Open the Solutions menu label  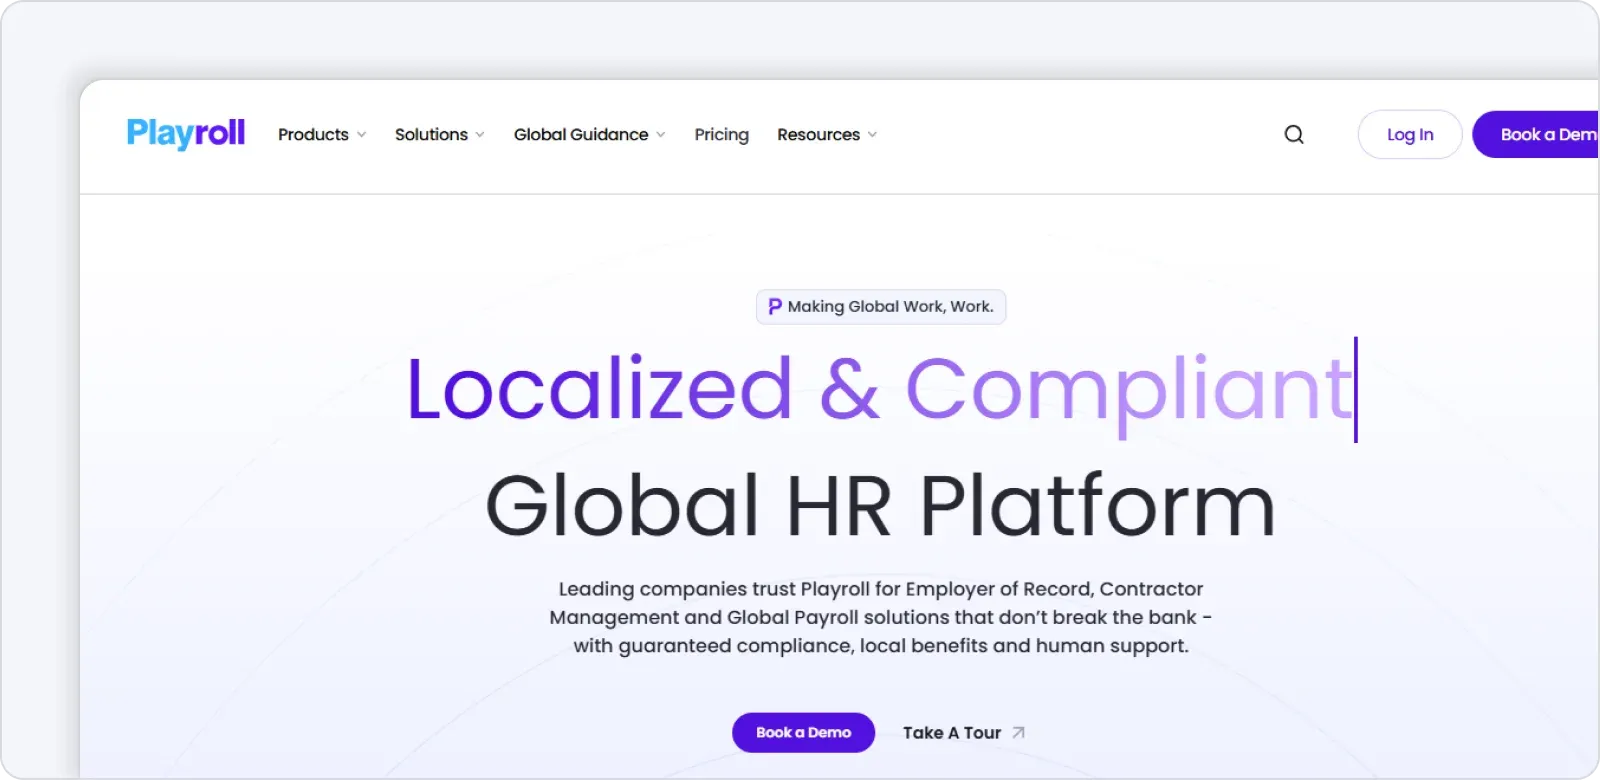431,134
